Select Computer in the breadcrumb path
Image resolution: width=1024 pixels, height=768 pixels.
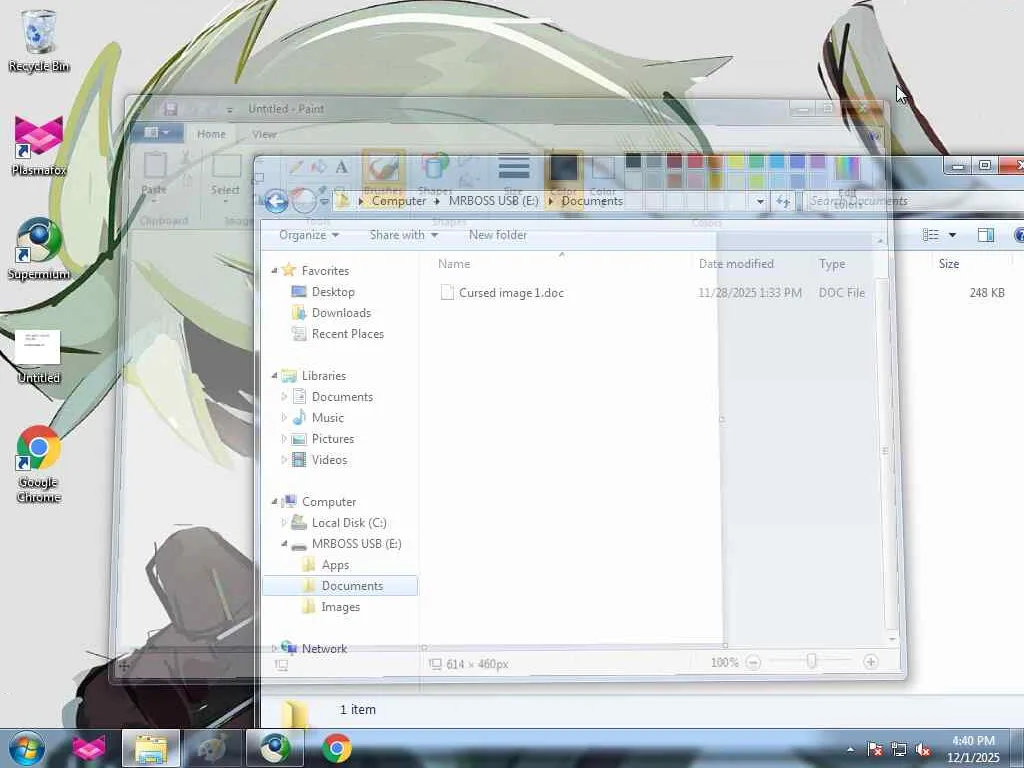398,201
